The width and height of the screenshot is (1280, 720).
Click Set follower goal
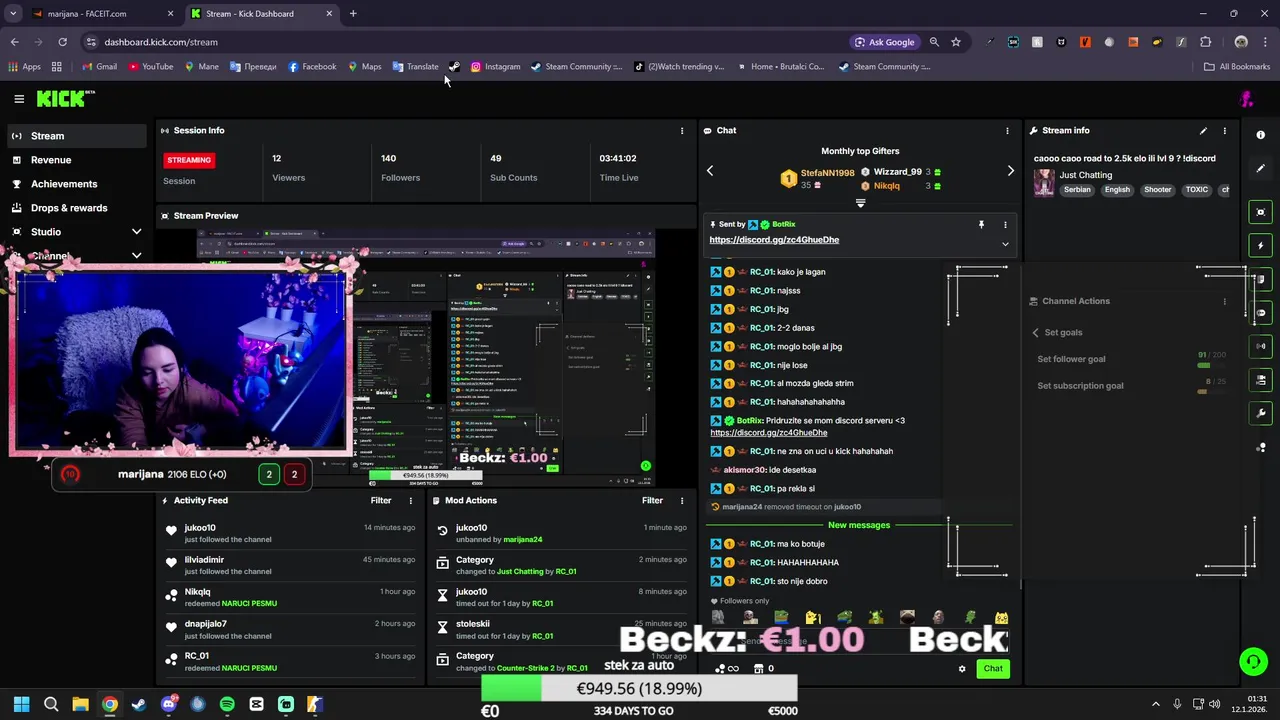(x=1071, y=359)
